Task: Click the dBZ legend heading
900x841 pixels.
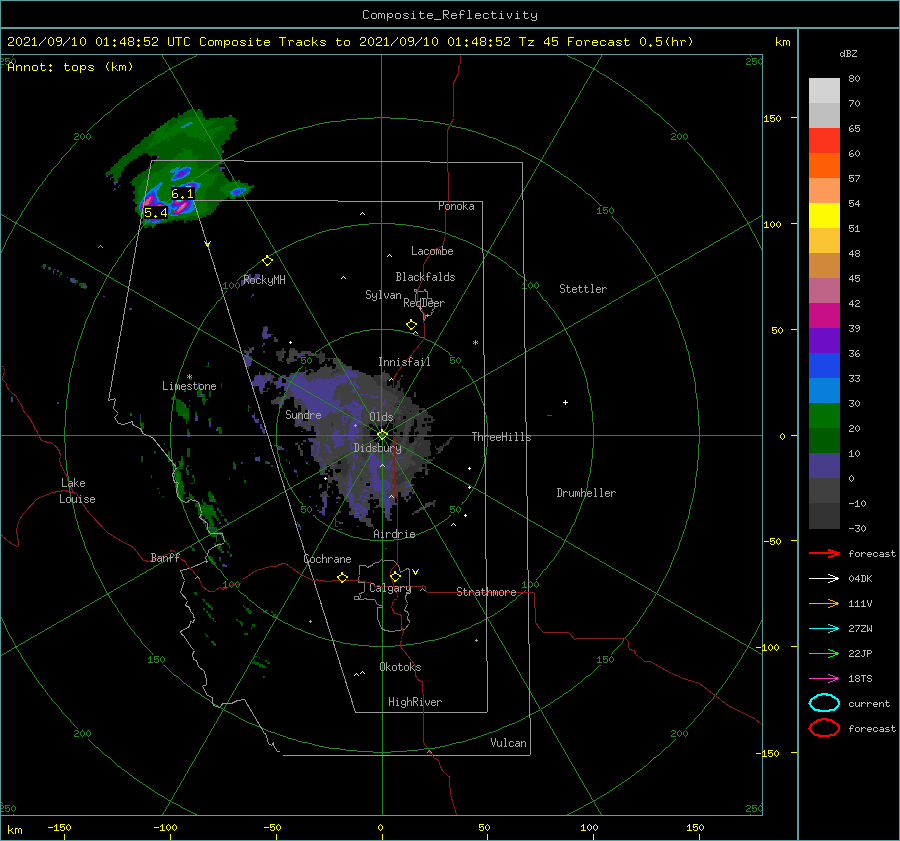Action: pyautogui.click(x=848, y=53)
